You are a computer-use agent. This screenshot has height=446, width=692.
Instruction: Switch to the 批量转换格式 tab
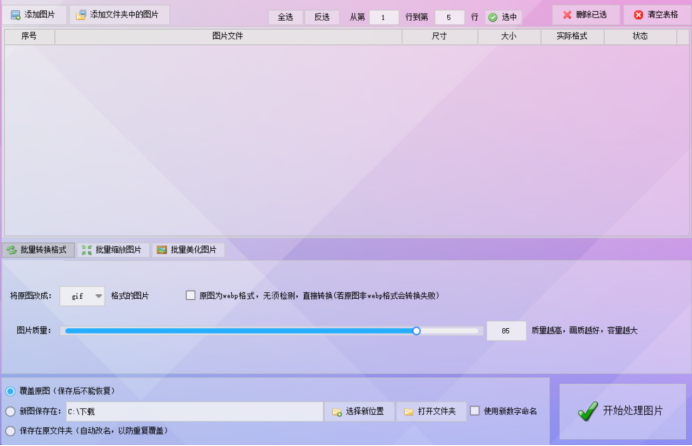pos(38,250)
